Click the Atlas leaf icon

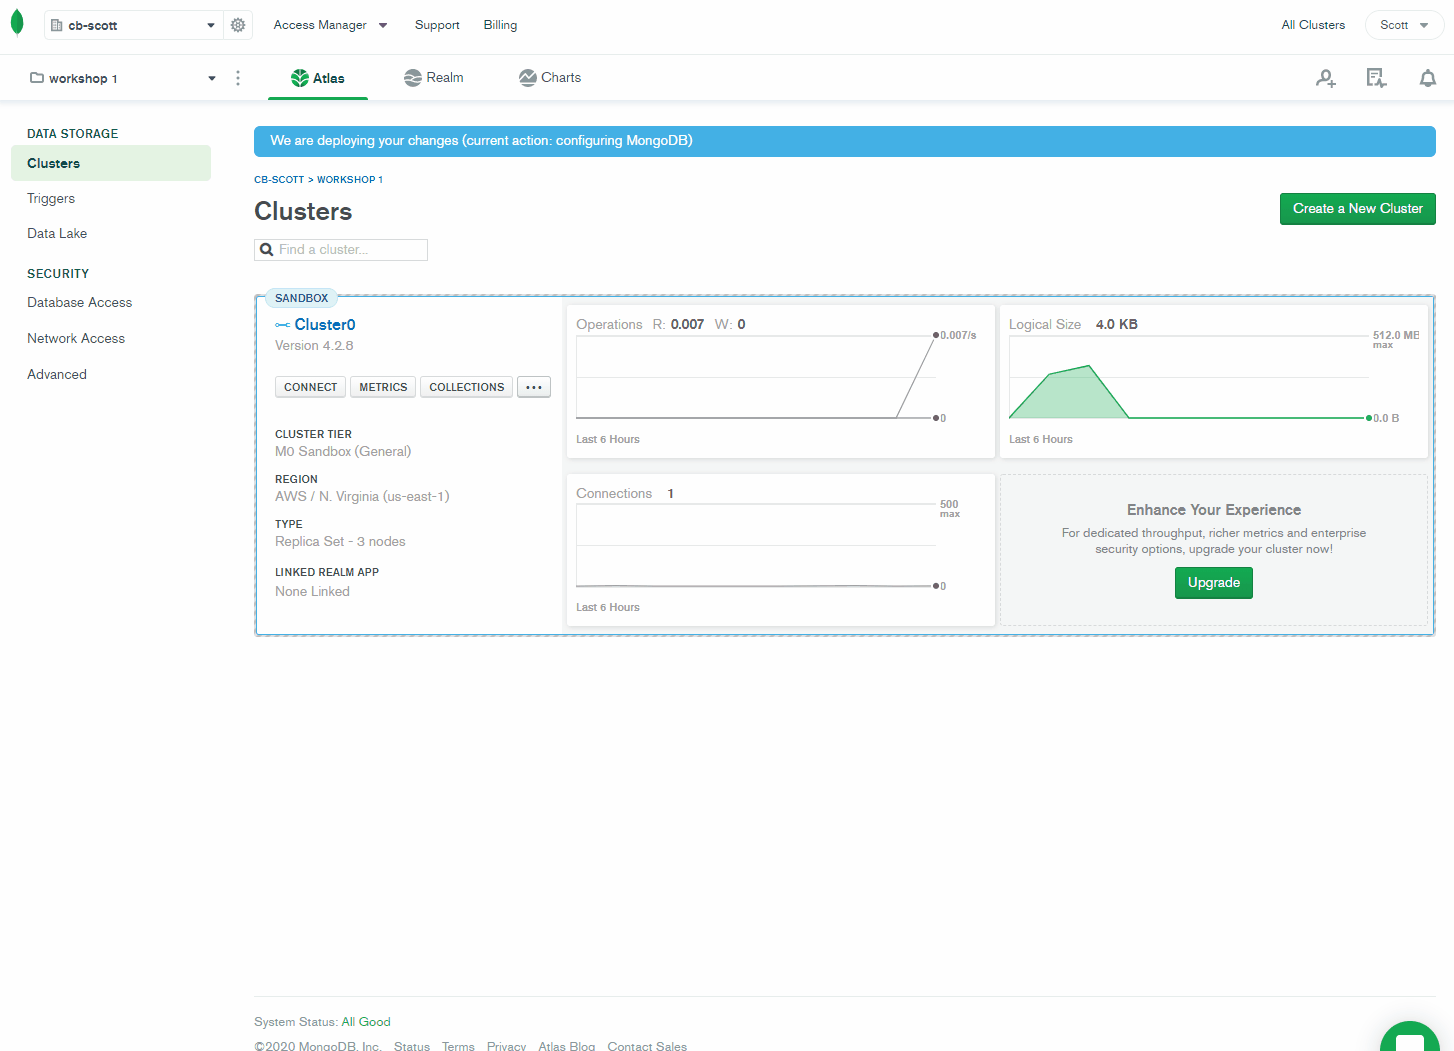(x=299, y=78)
